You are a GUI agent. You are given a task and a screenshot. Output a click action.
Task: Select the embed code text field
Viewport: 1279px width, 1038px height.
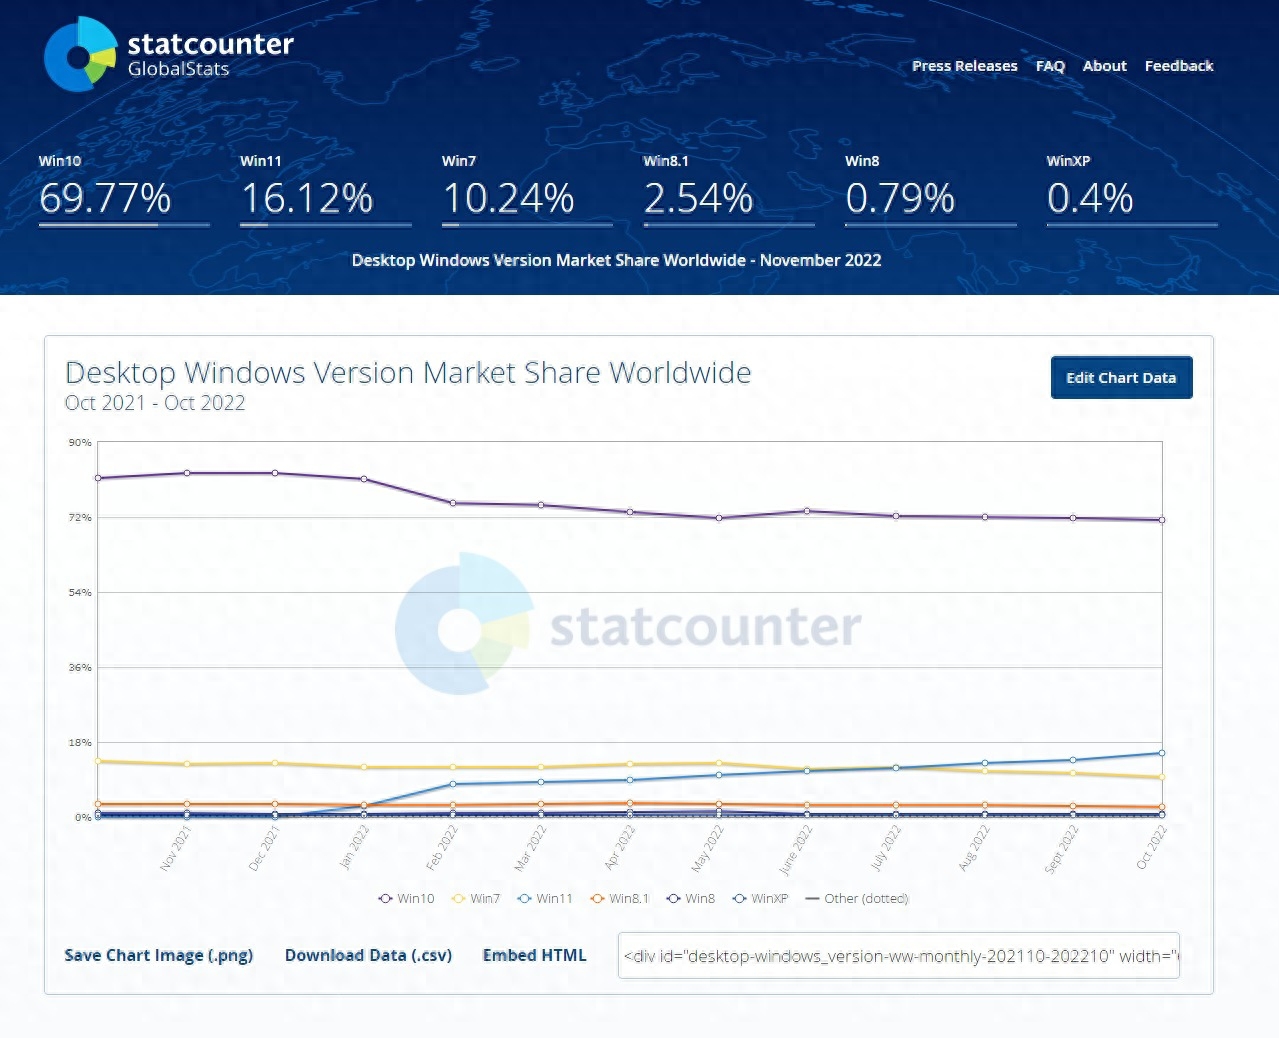[898, 956]
